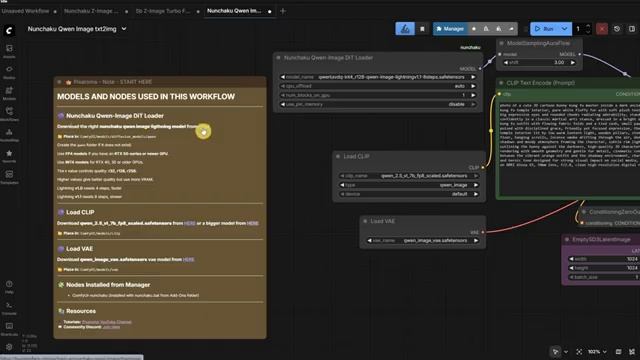Viewport: 640px width, 360px height.
Task: Click the num_blocks_on_gpu value field
Action: point(378,96)
